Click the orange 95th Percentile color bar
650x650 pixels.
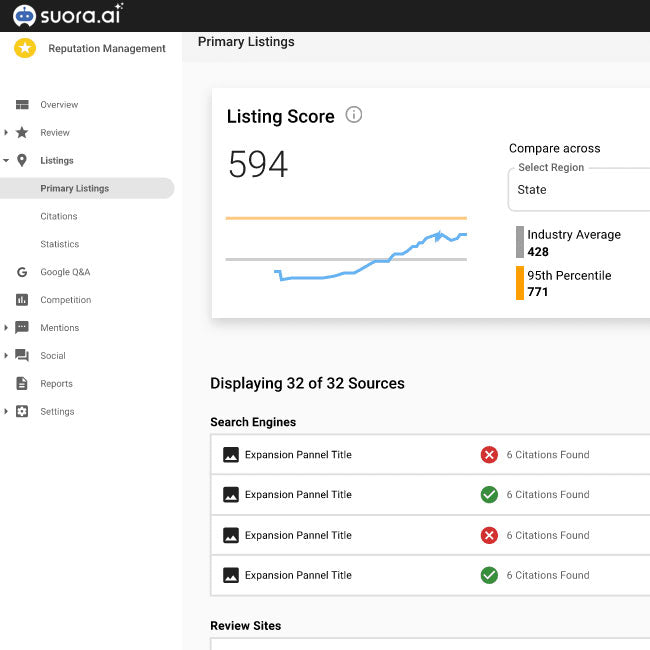[x=520, y=283]
